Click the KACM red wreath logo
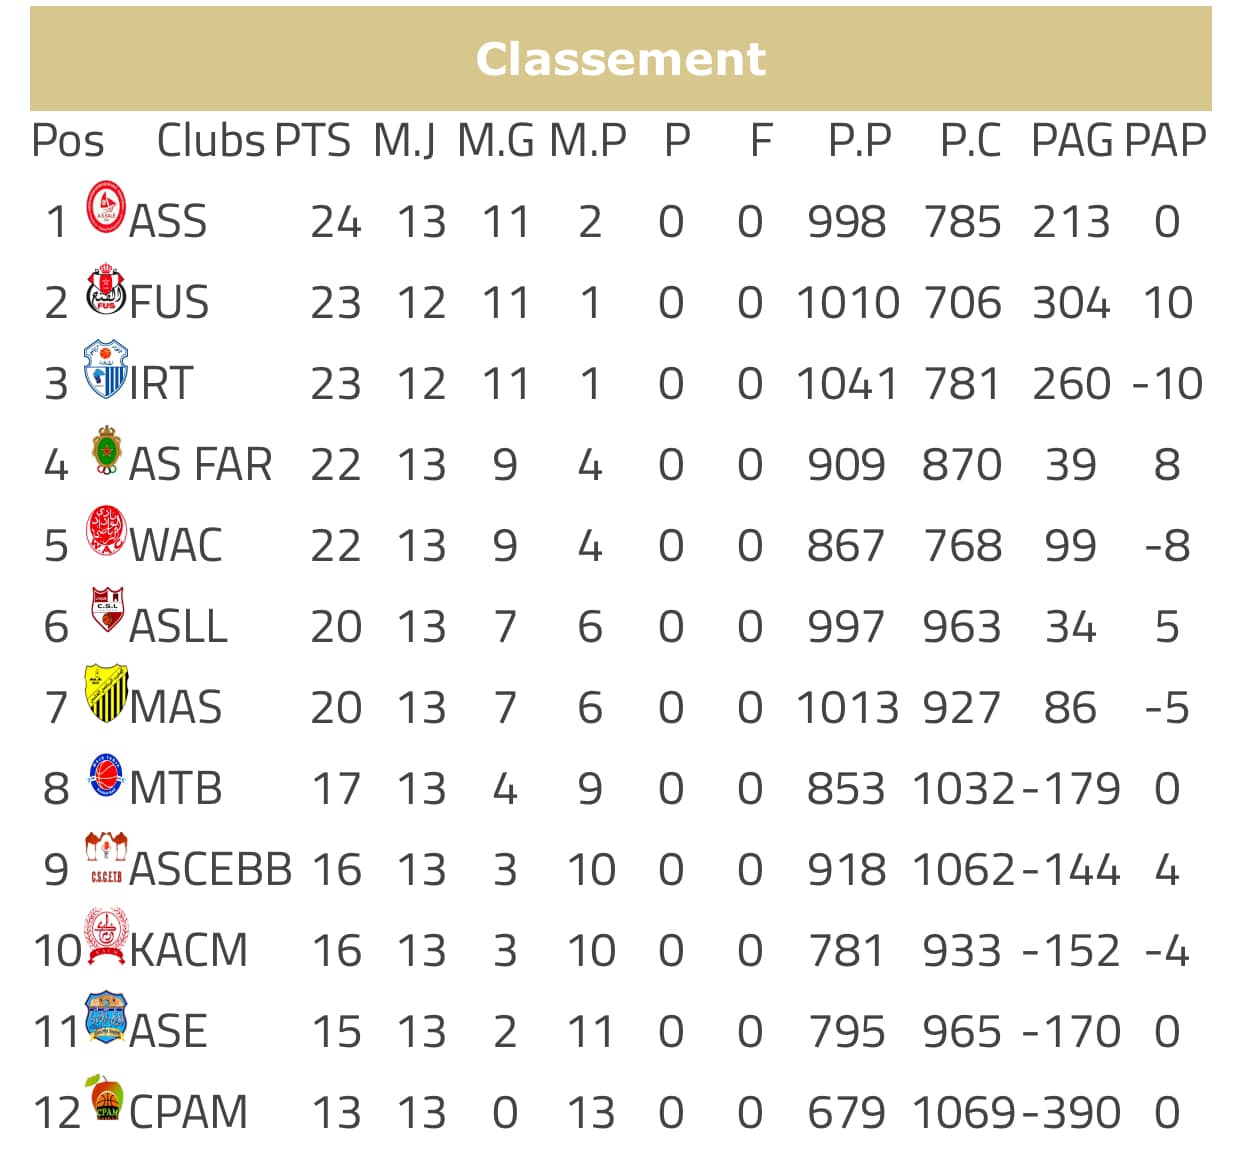Viewport: 1242px width, 1171px height. pos(105,937)
